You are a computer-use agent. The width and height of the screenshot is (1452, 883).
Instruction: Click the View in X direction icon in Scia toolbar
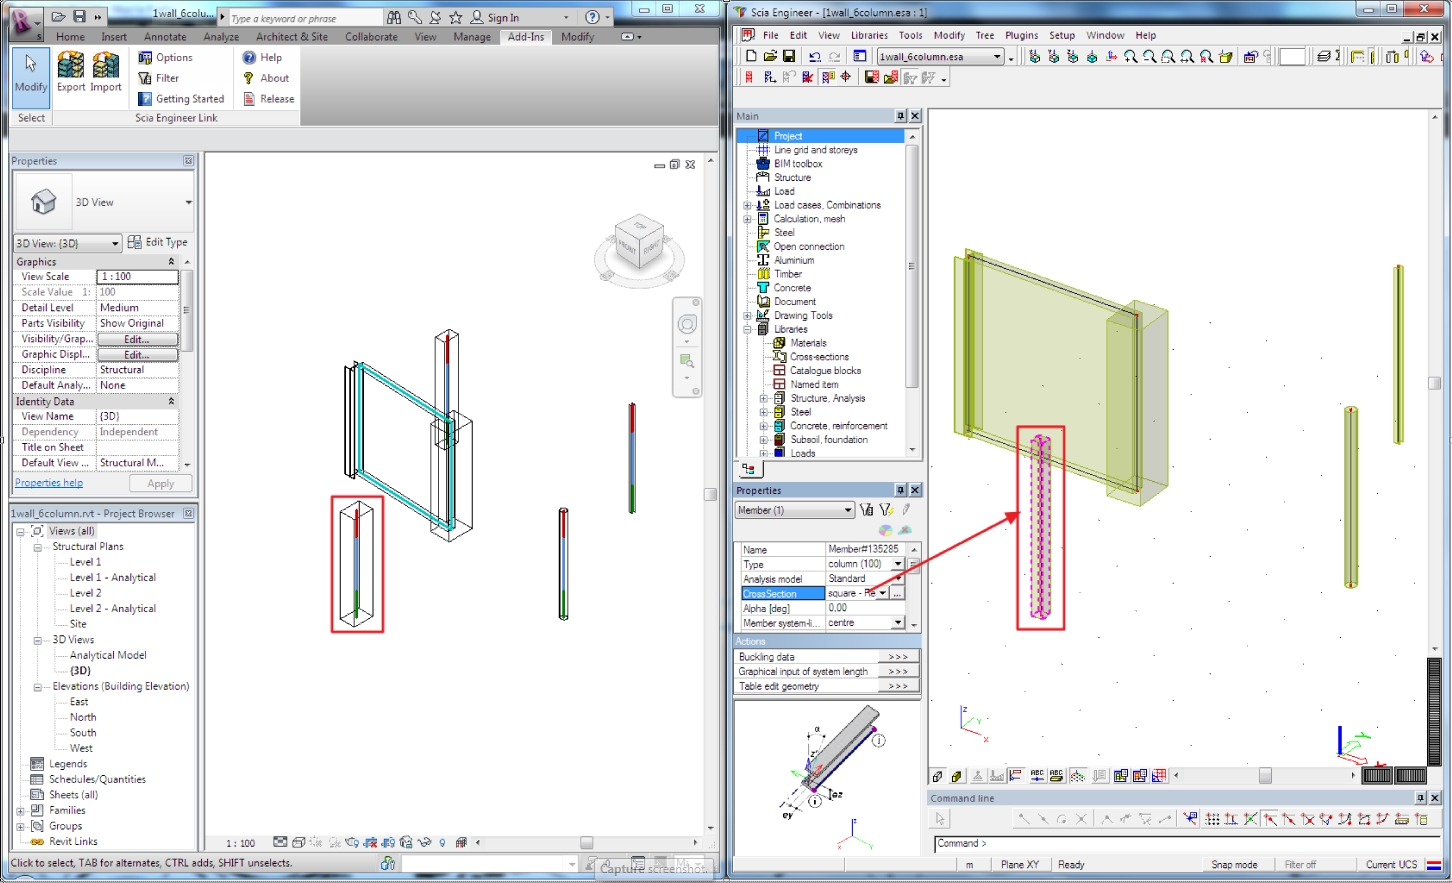point(1035,57)
